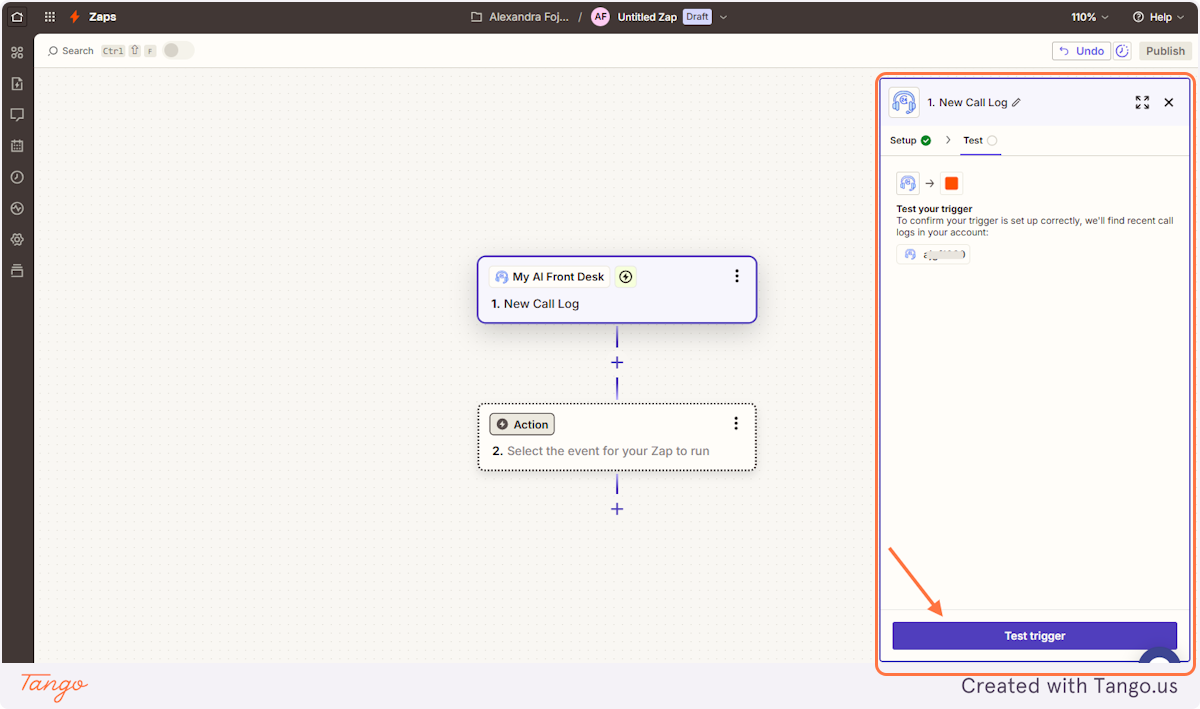Expand the chevron beside the Draft badge
1200x709 pixels.
pos(723,17)
